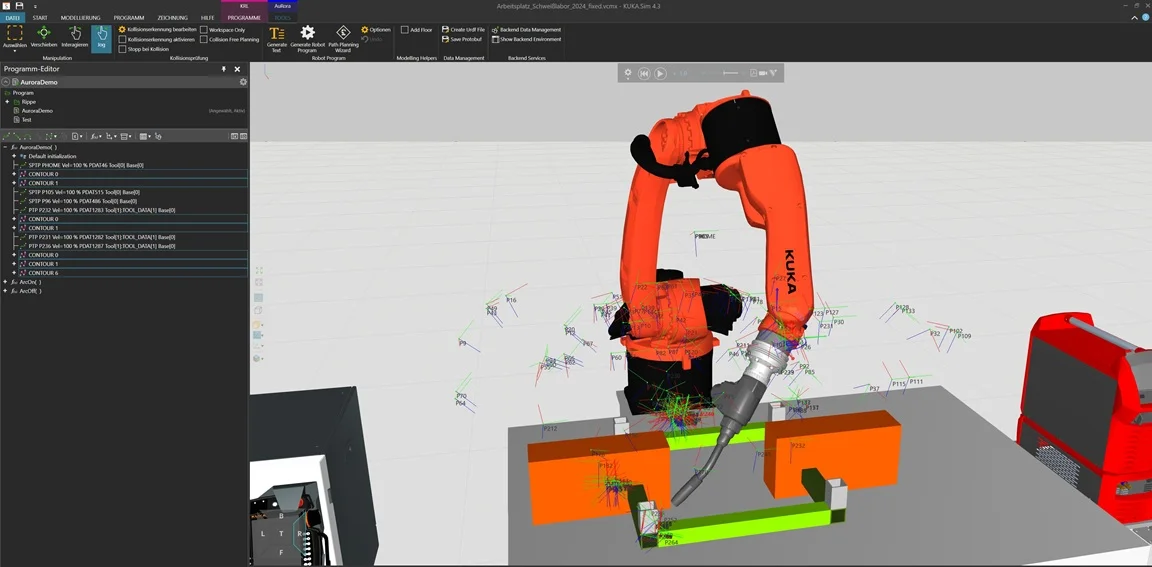Viewport: 1152px width, 567px height.
Task: Pin the Programm-Editor panel
Action: pyautogui.click(x=224, y=69)
